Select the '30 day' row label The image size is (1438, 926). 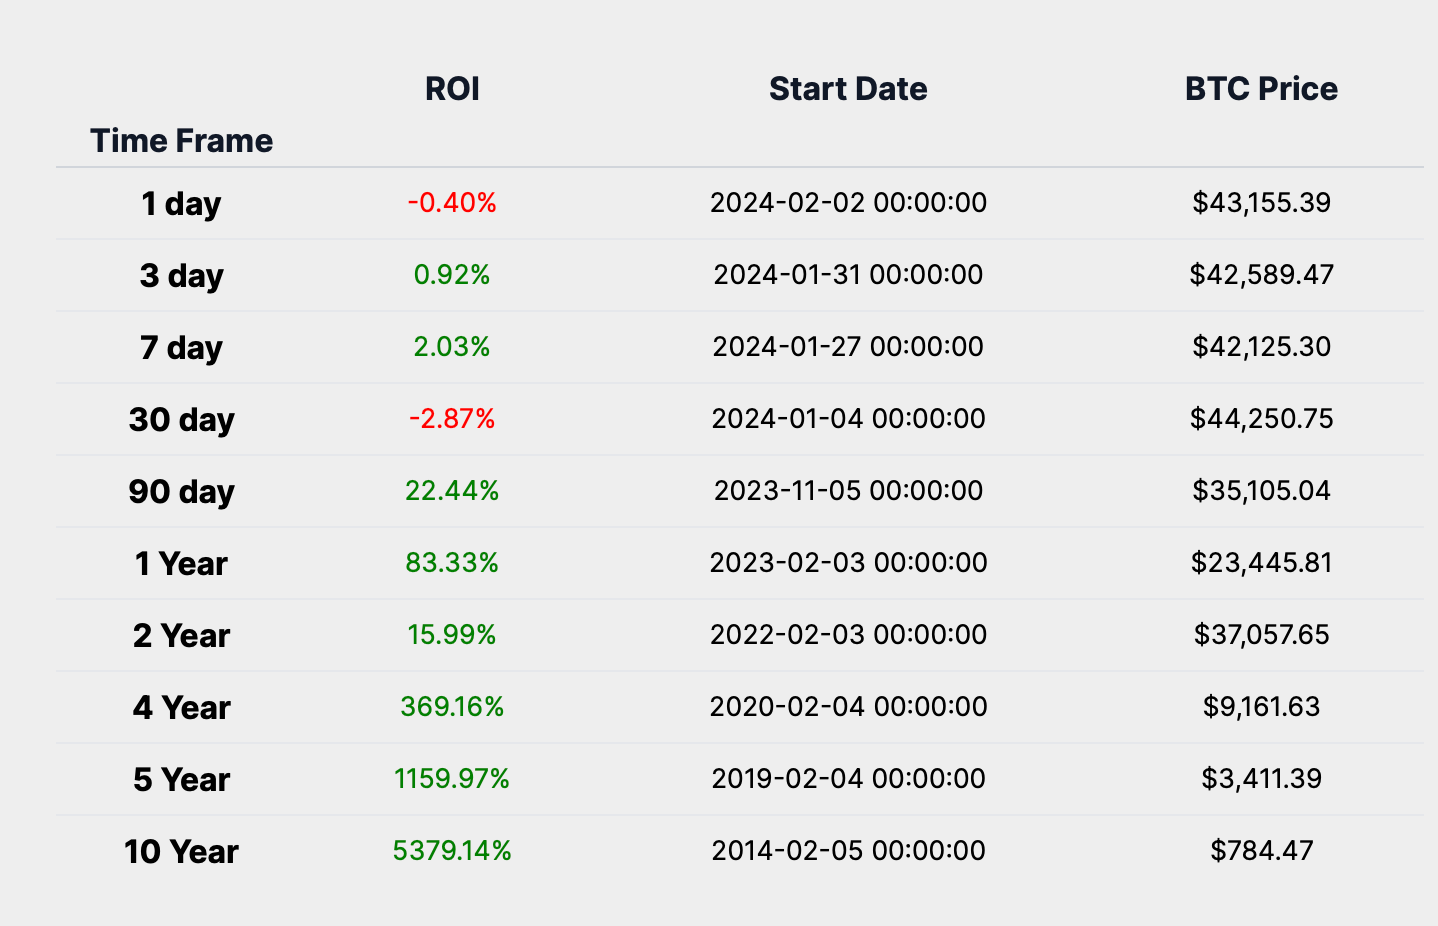point(181,420)
